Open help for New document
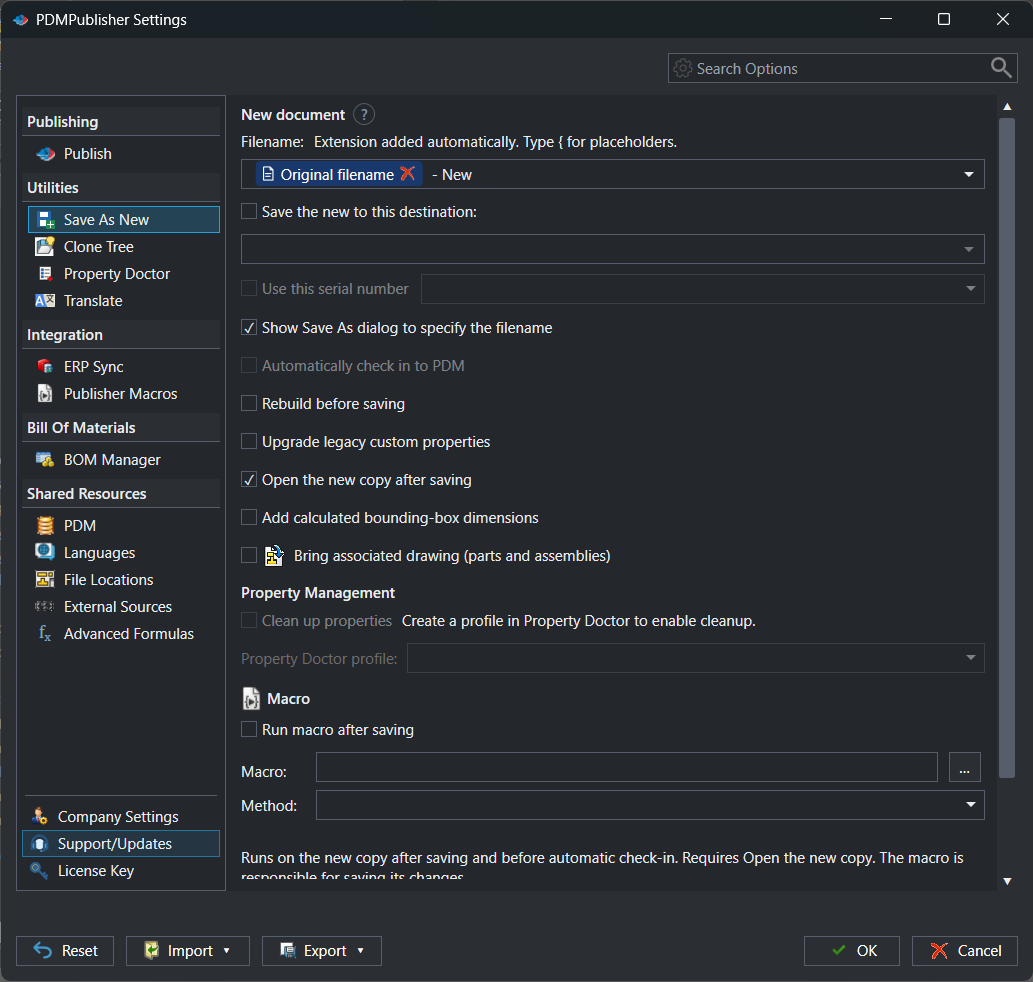The width and height of the screenshot is (1033, 982). [364, 115]
